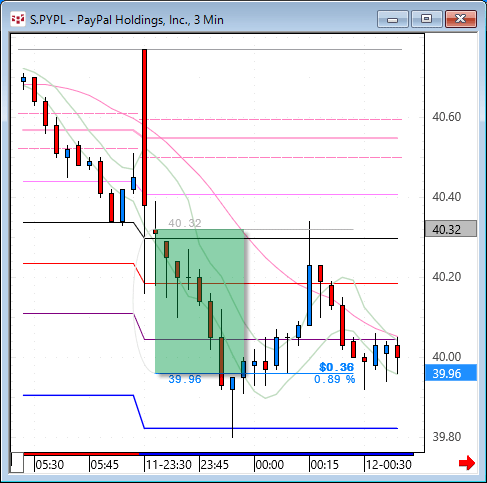This screenshot has width=487, height=483.
Task: Click the 12-00:30 time marker
Action: 389,465
